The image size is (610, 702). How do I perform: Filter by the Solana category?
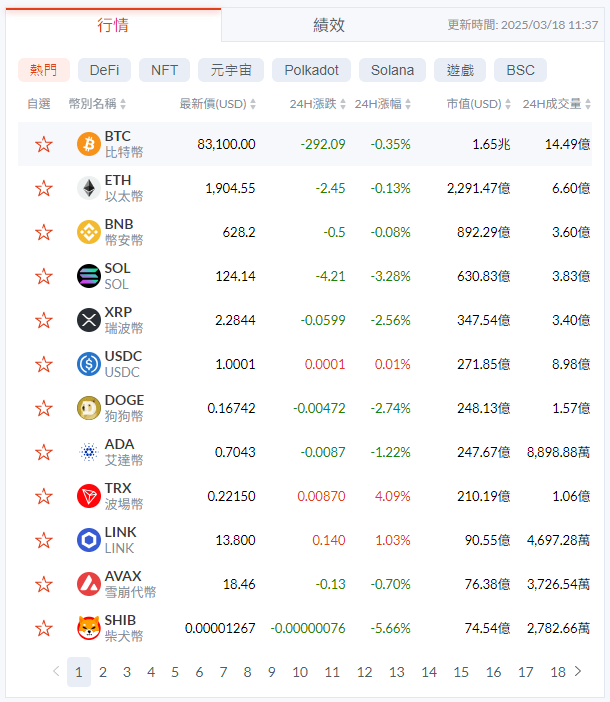coord(392,70)
